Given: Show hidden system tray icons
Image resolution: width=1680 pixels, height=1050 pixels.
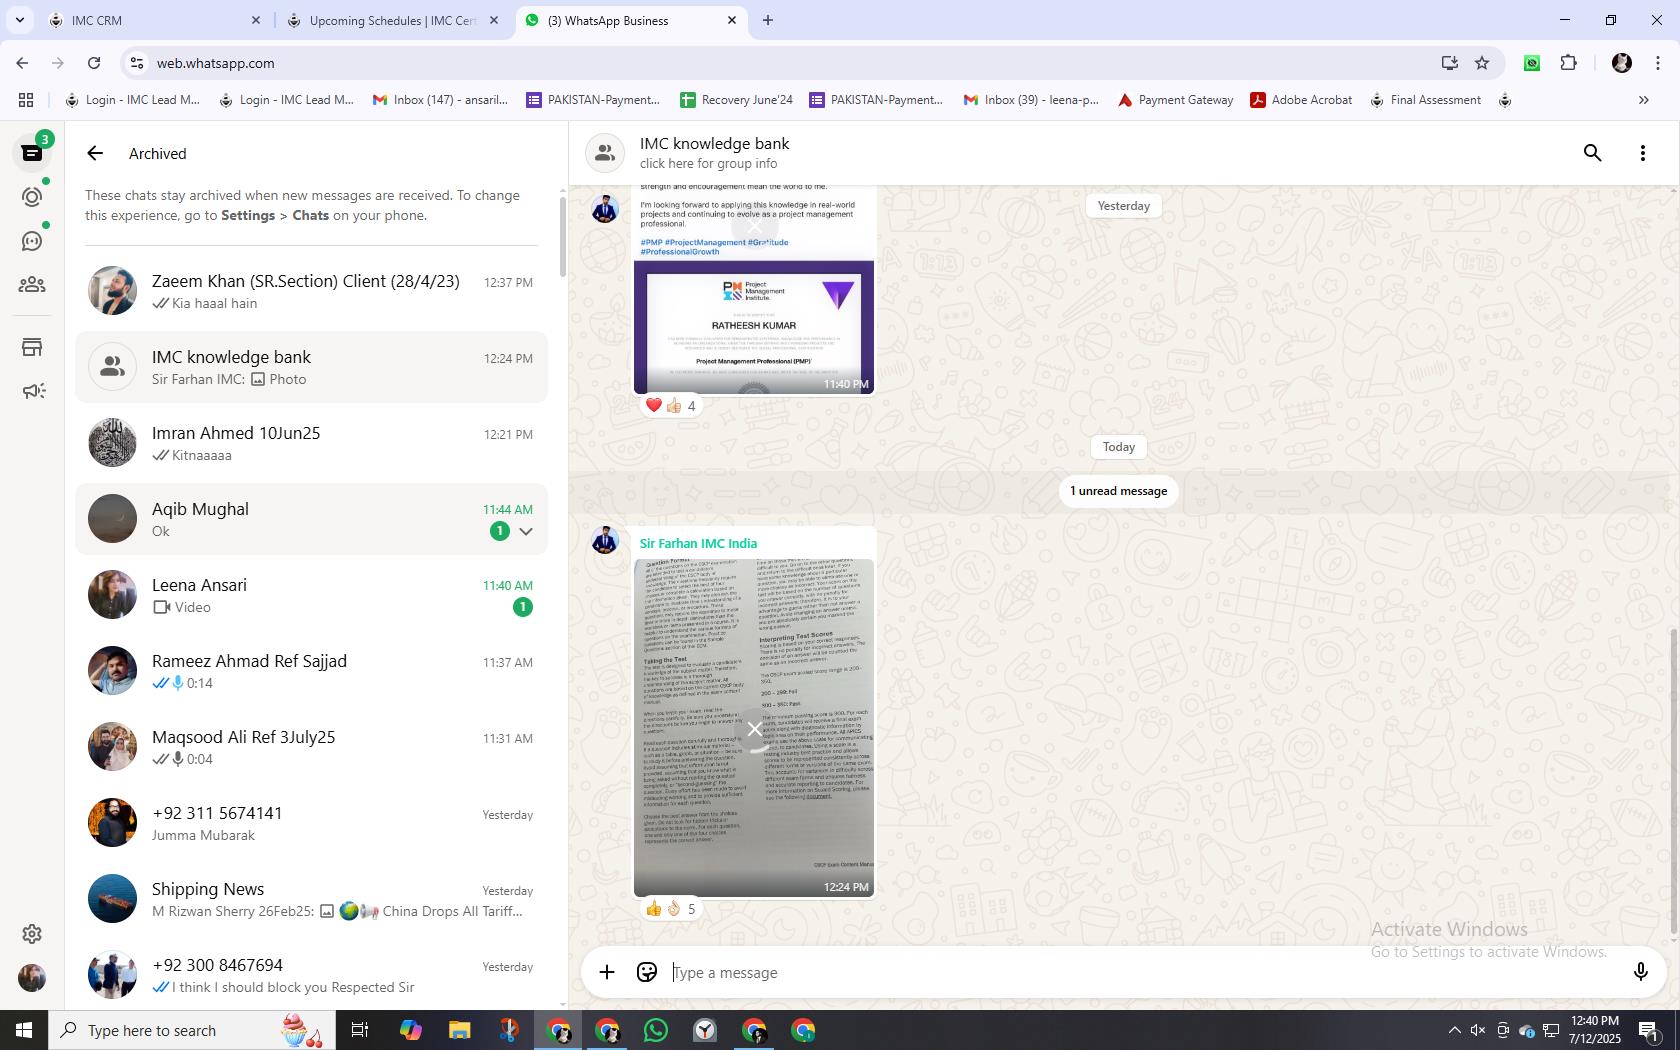Looking at the screenshot, I should click(x=1454, y=1030).
